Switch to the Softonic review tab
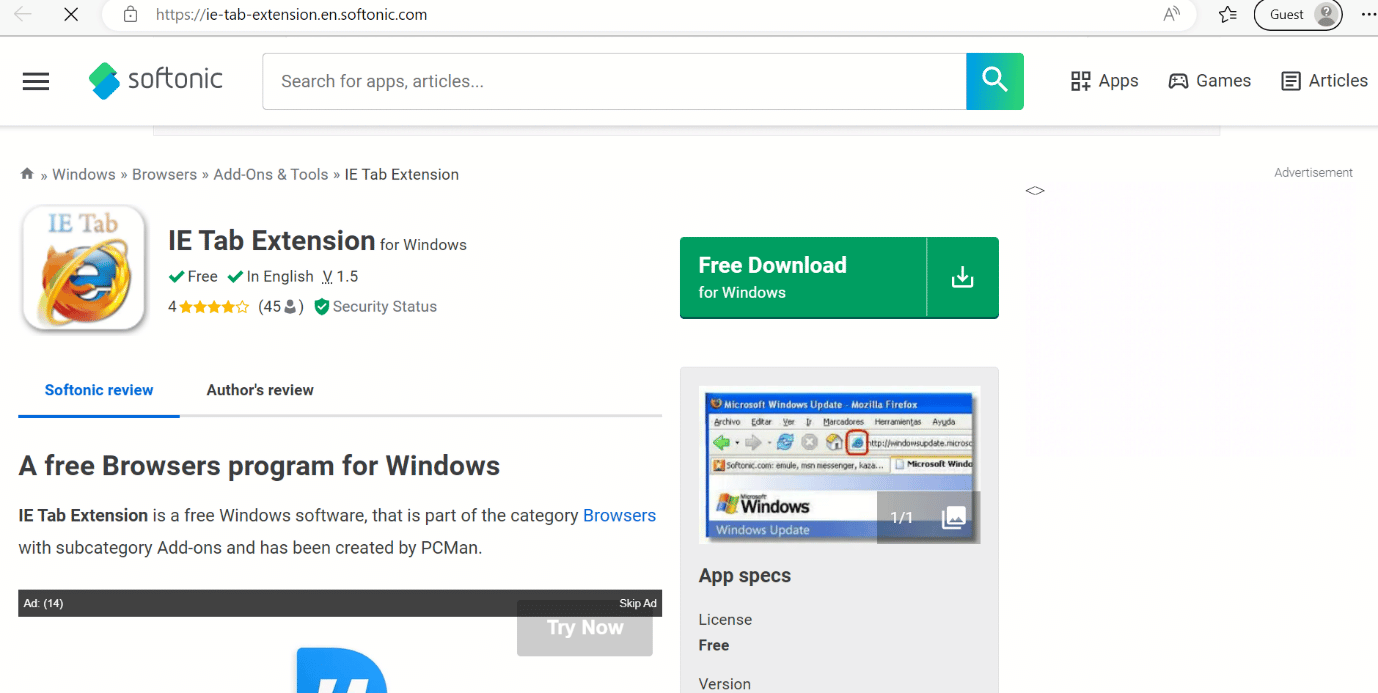This screenshot has height=693, width=1378. coord(99,390)
